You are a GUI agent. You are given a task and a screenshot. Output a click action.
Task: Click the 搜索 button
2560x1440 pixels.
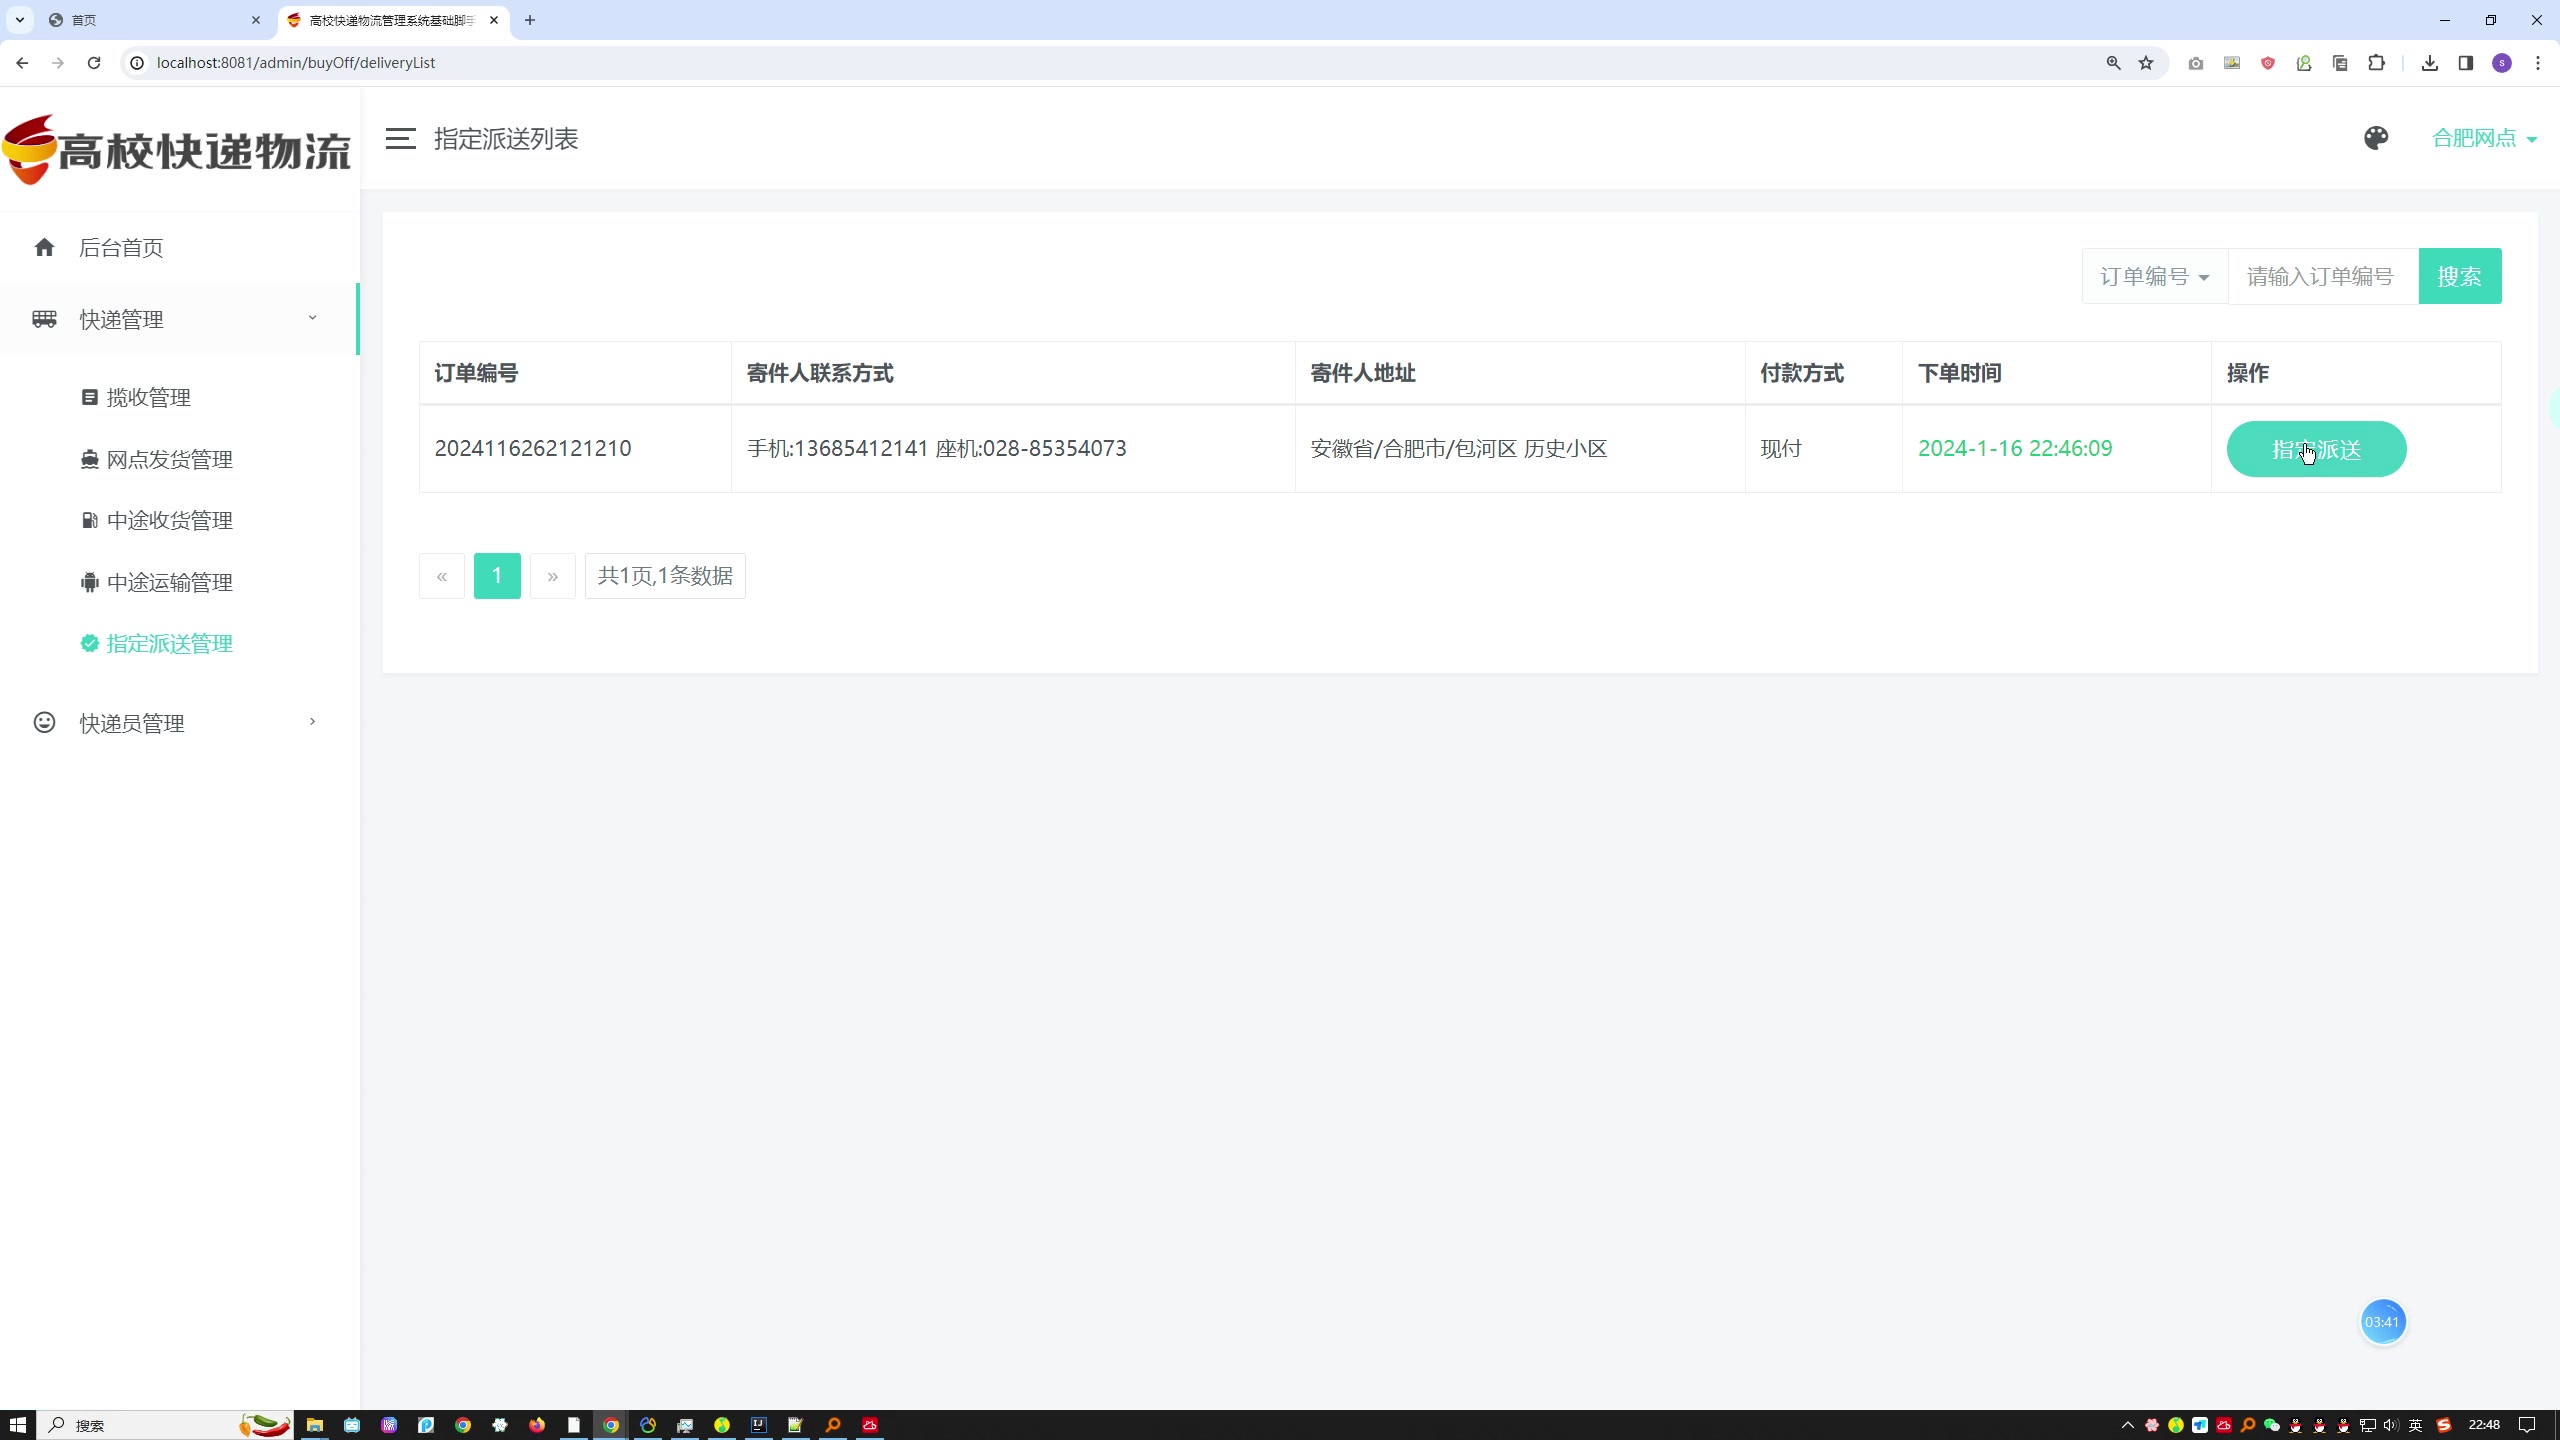click(2460, 276)
